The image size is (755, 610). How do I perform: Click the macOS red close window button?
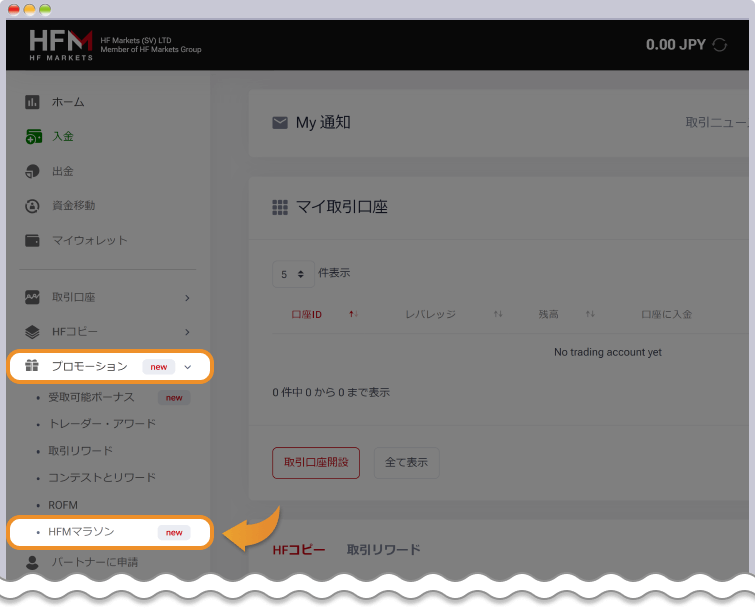14,10
